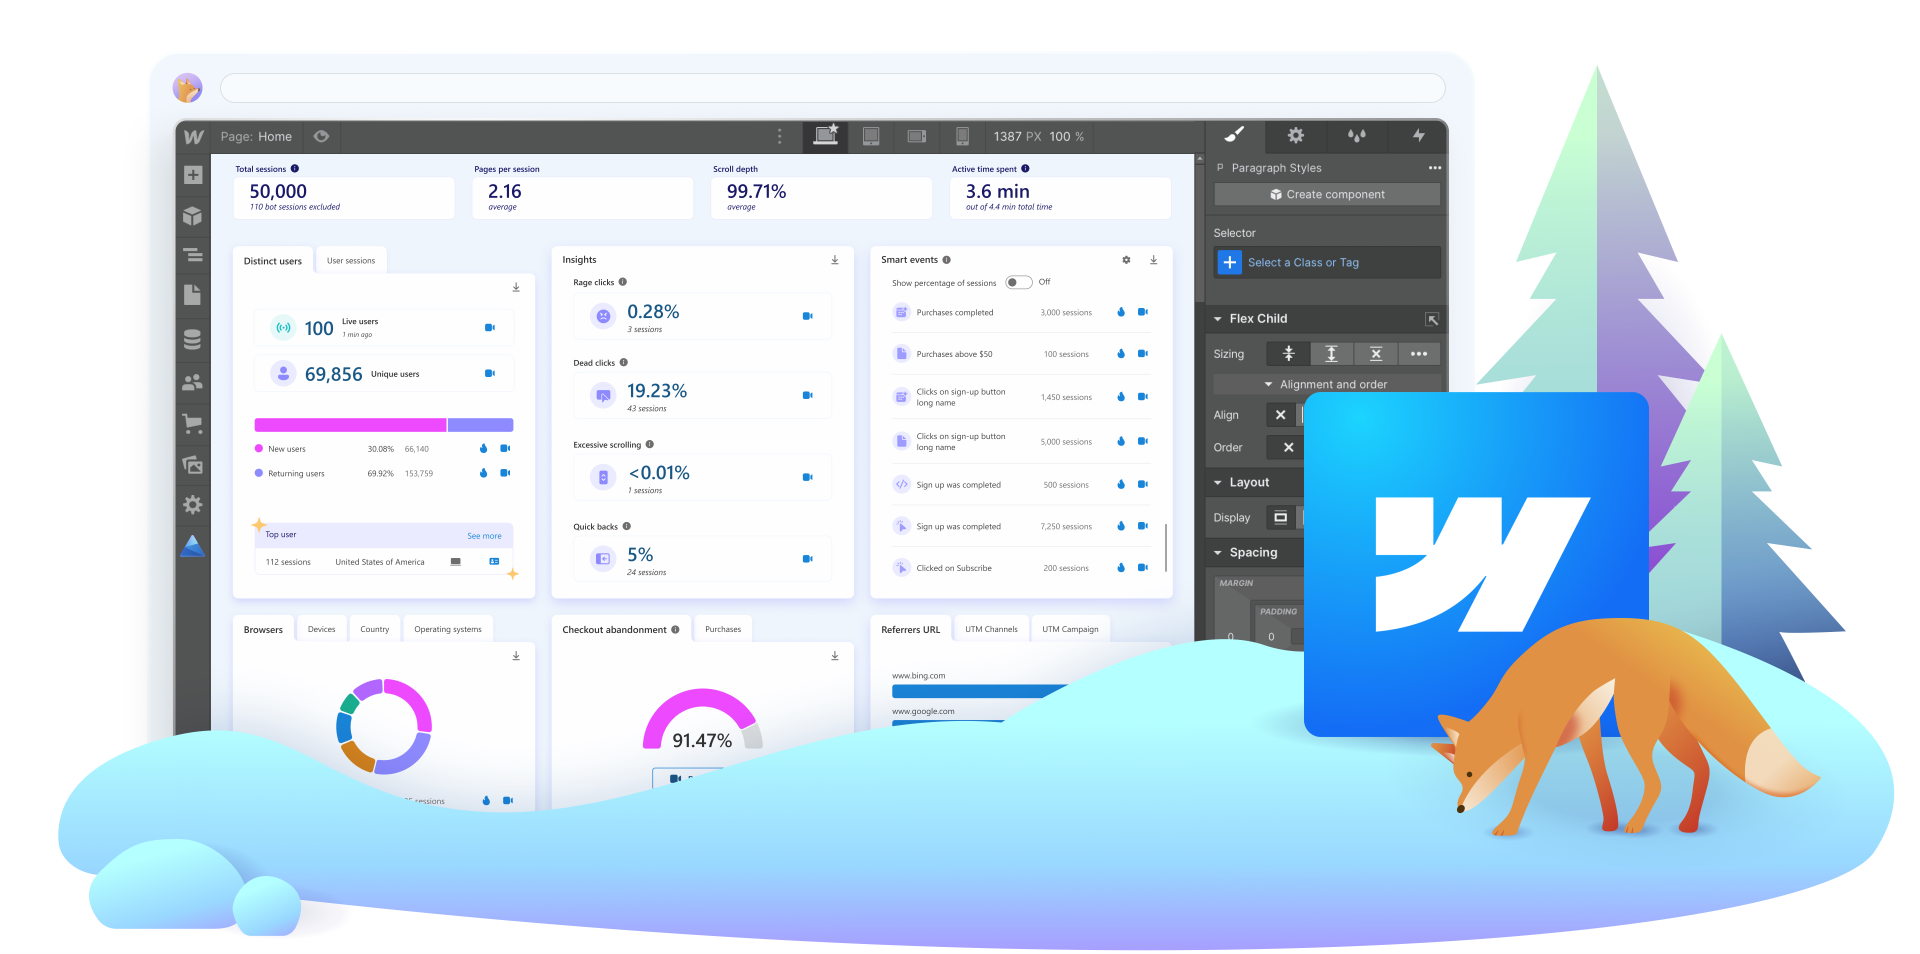The image size is (1920, 954).
Task: Open the Interactions lightning panel icon
Action: tap(1419, 136)
